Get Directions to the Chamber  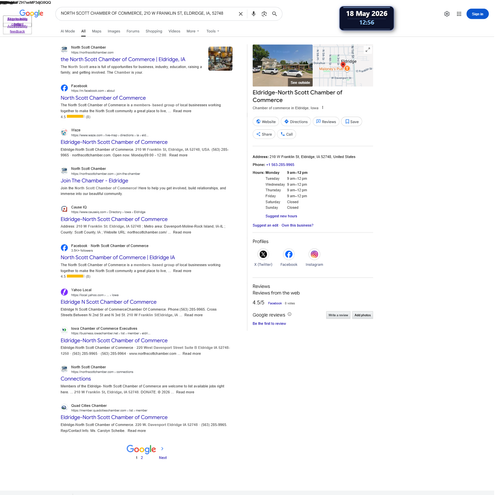coord(296,122)
